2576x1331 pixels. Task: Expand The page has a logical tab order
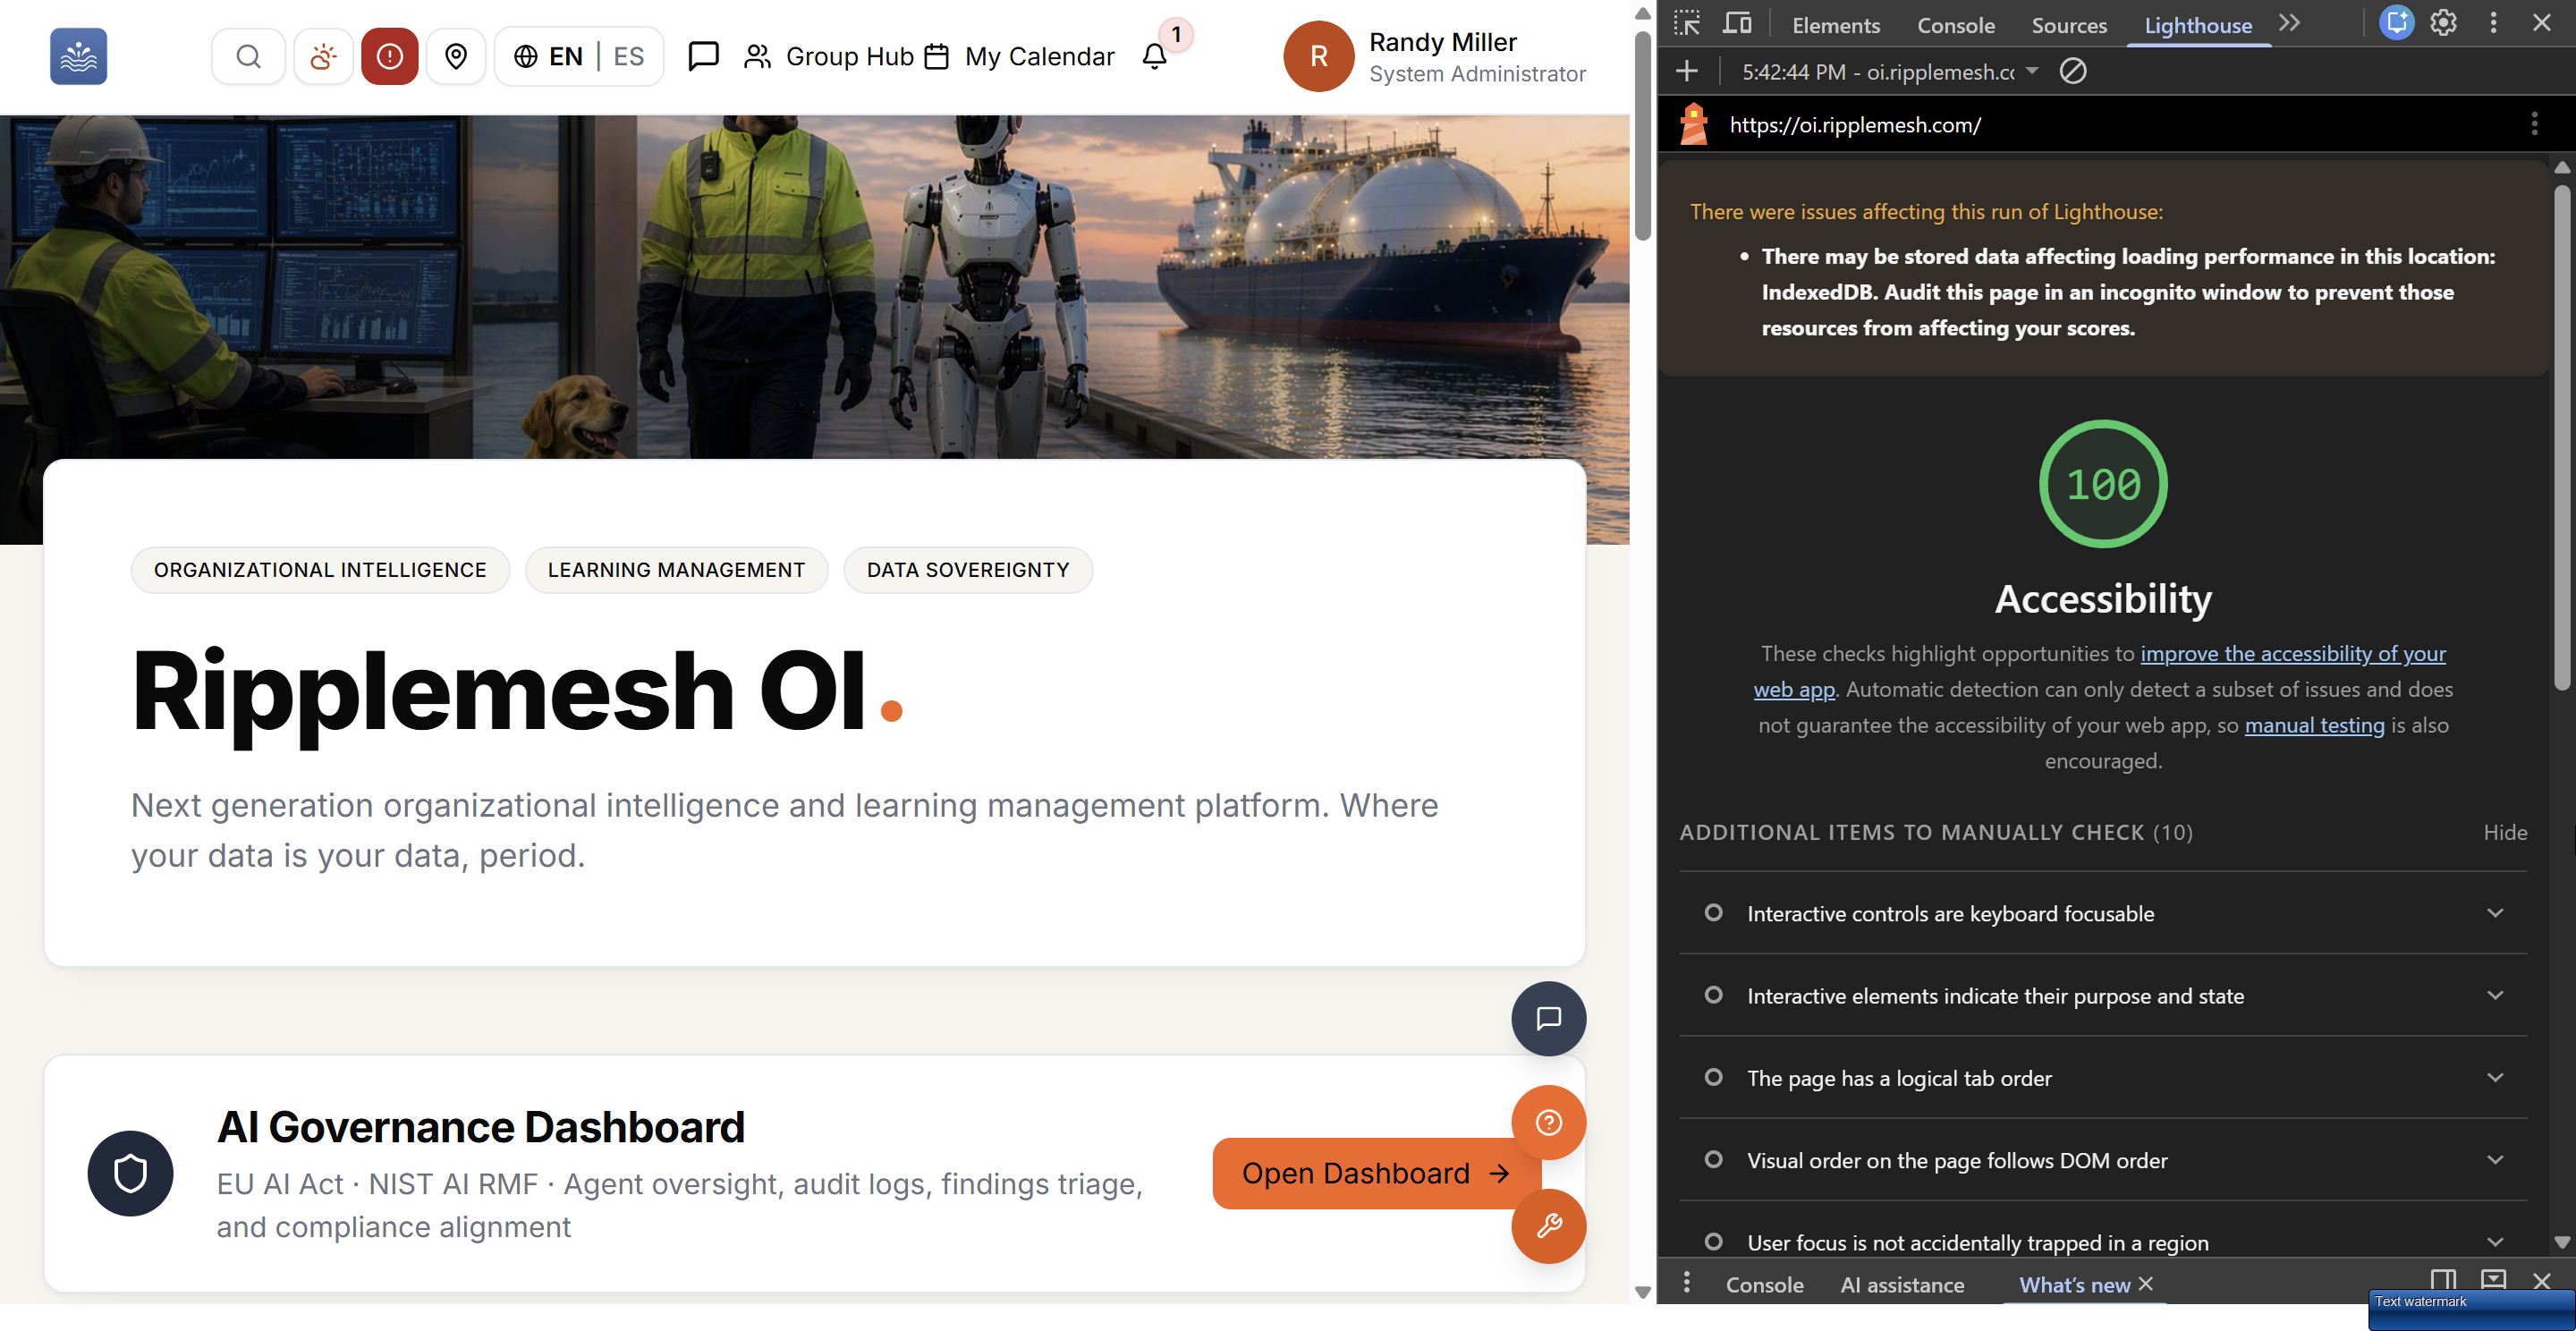pos(2103,1077)
